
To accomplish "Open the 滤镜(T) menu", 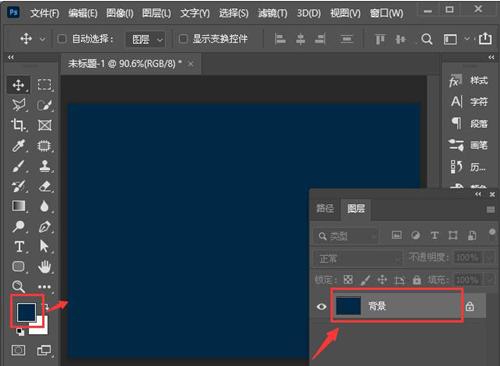I will (x=272, y=13).
